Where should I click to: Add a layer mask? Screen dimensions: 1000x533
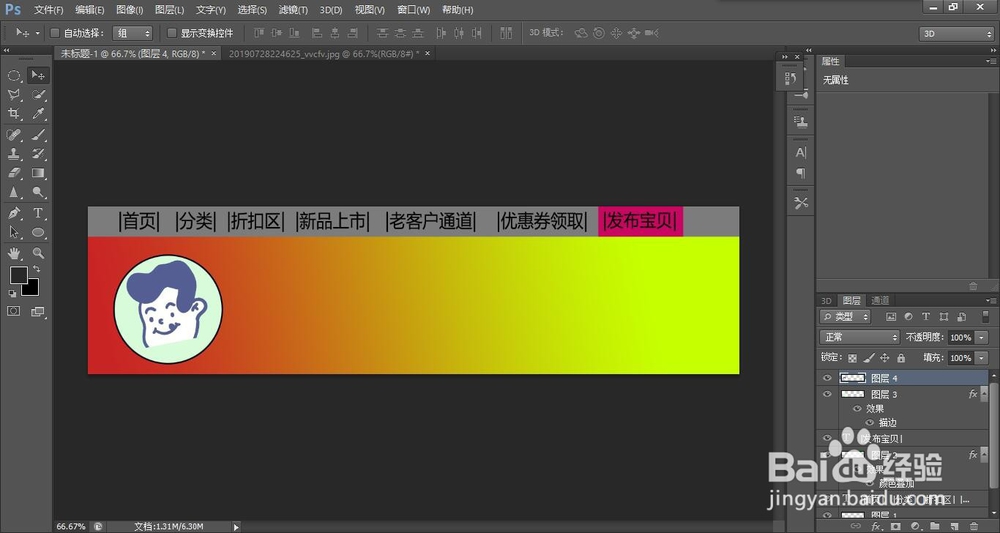coord(895,526)
